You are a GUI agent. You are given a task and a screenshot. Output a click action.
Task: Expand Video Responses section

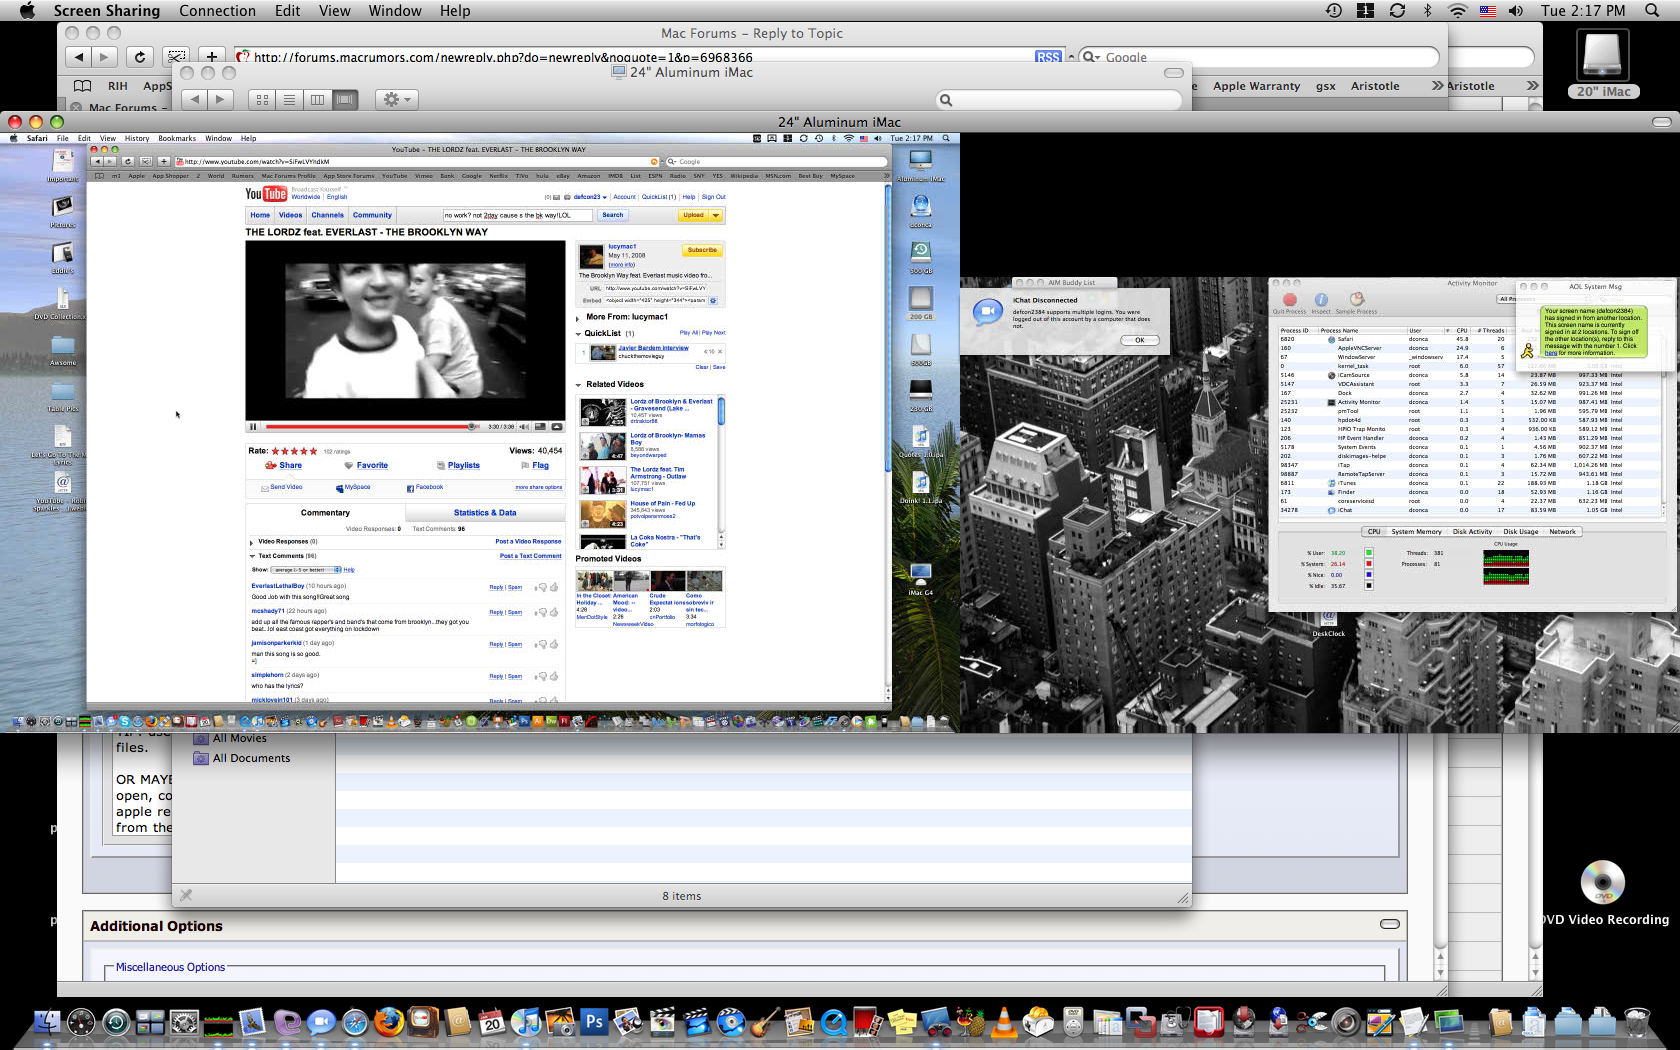click(x=251, y=542)
